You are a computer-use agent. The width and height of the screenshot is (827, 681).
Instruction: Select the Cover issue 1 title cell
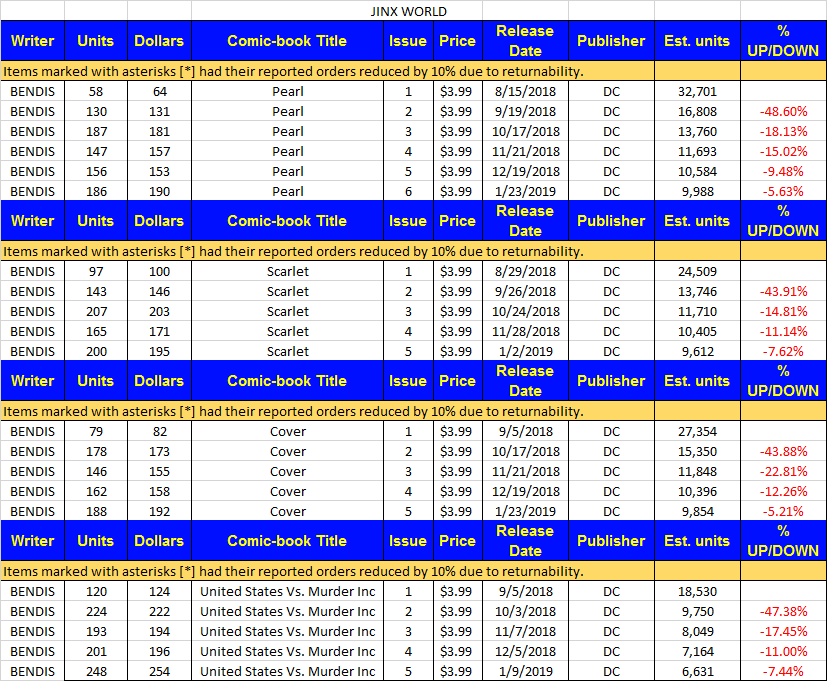click(287, 431)
